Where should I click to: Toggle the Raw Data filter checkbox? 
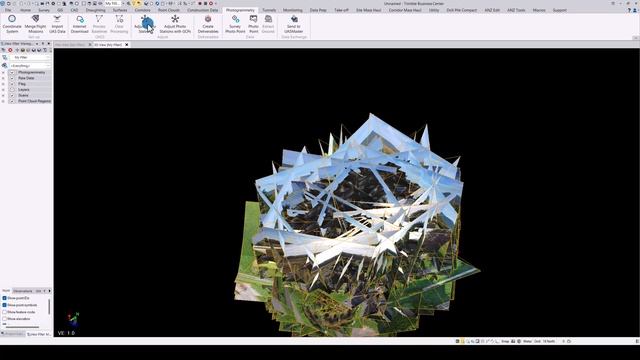click(12, 78)
